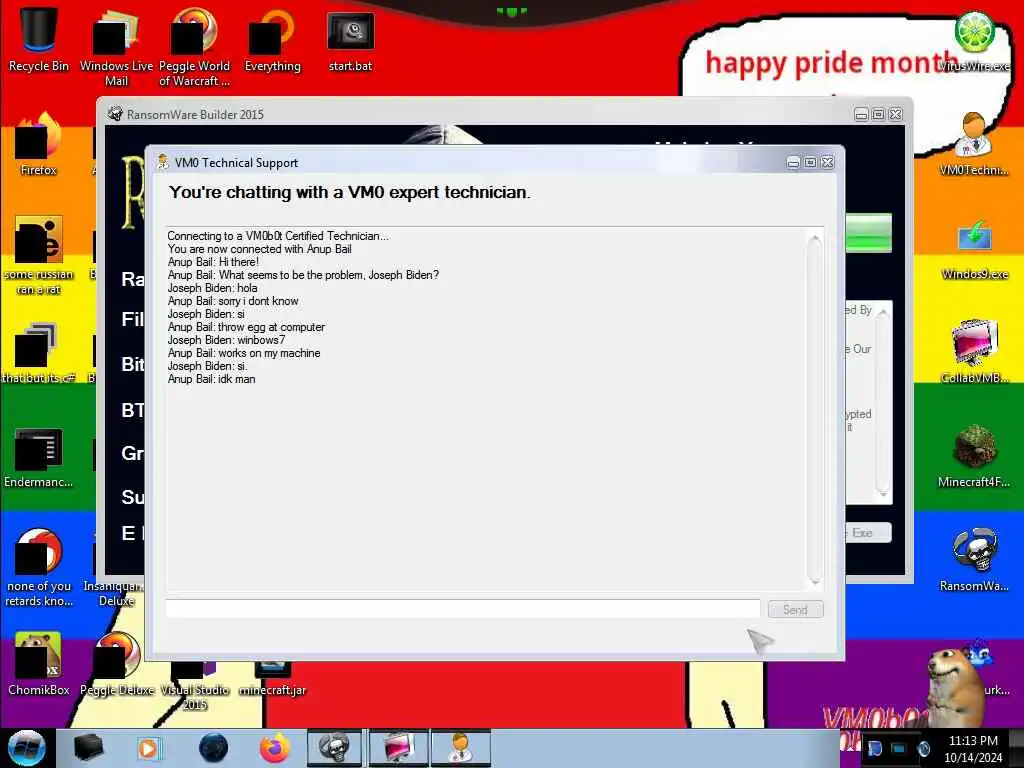The image size is (1024, 768).
Task: Click the heading 'You're chatting with a VM0 expert technician.'
Action: (x=349, y=193)
